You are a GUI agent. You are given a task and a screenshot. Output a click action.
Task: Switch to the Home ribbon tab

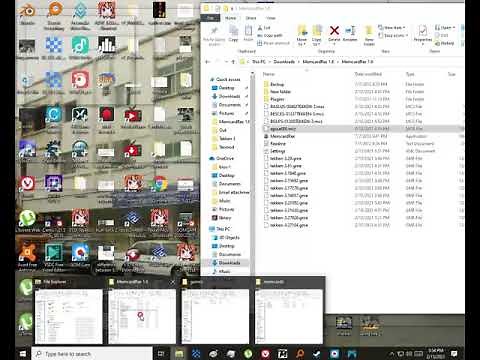(x=230, y=18)
